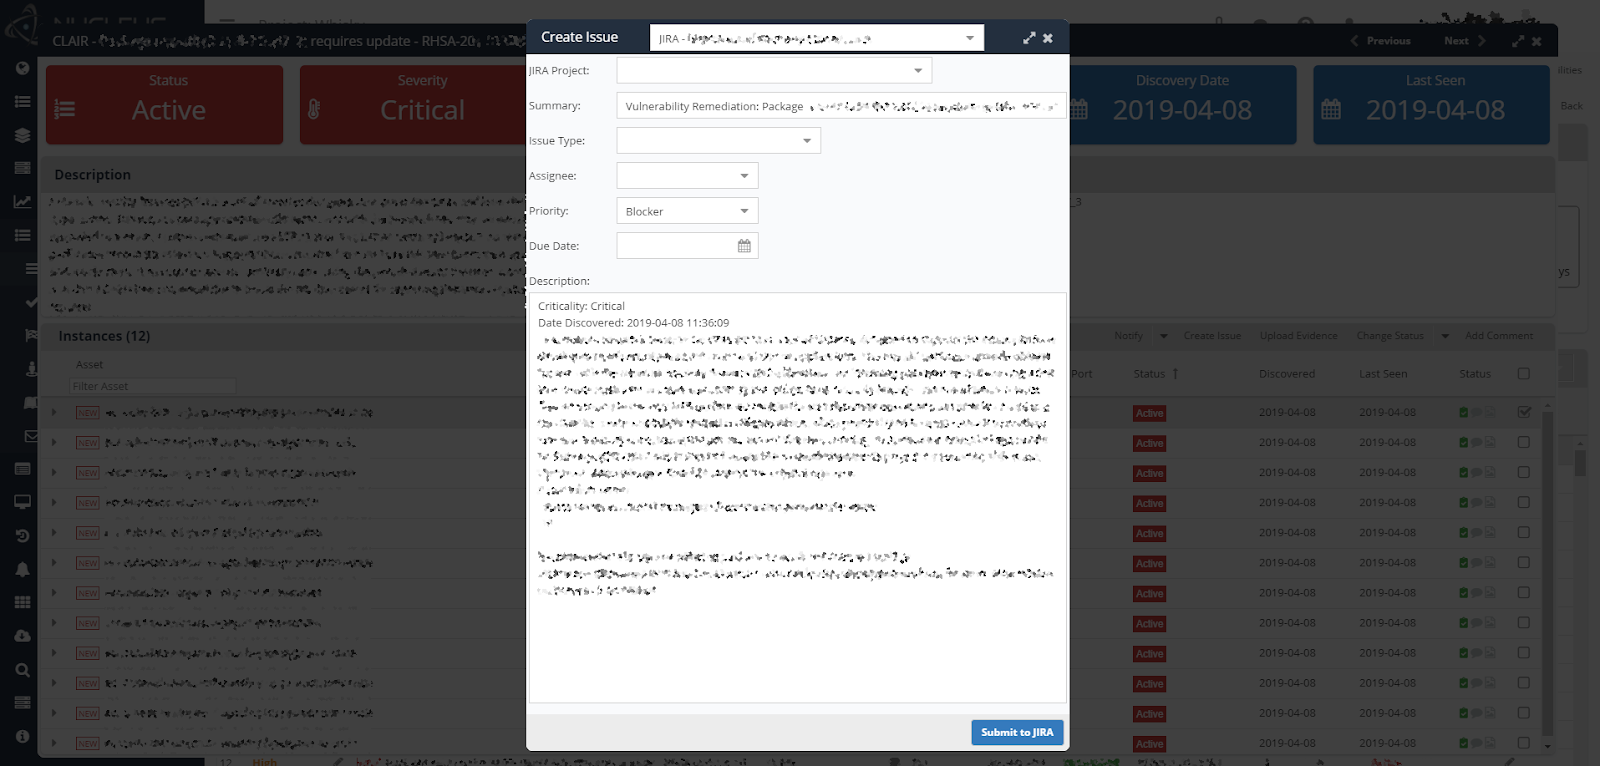This screenshot has height=766, width=1600.
Task: Click Create Issue in the instances toolbar
Action: [x=1212, y=336]
